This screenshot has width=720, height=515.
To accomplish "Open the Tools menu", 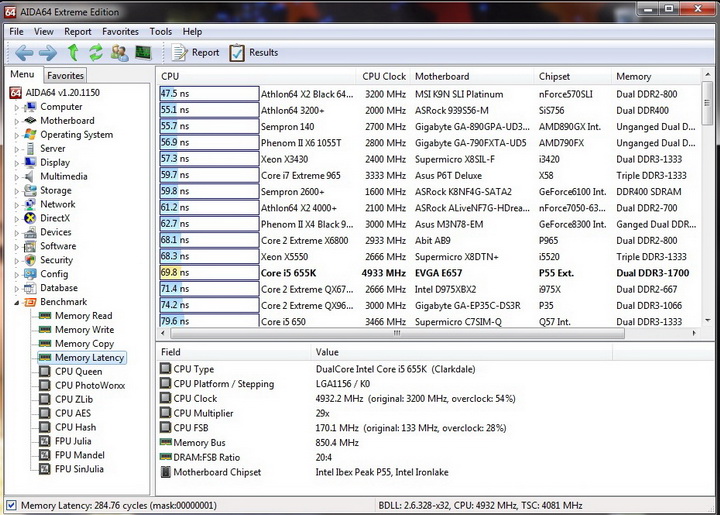I will pyautogui.click(x=161, y=32).
